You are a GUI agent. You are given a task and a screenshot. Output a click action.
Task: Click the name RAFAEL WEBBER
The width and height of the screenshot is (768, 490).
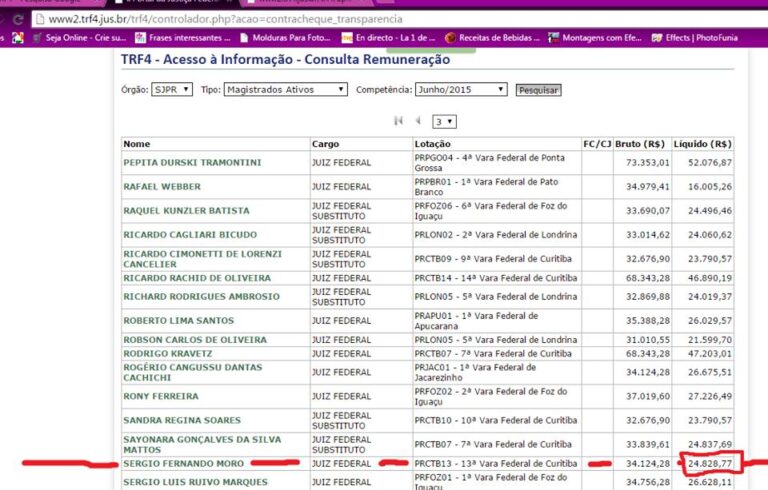[161, 187]
